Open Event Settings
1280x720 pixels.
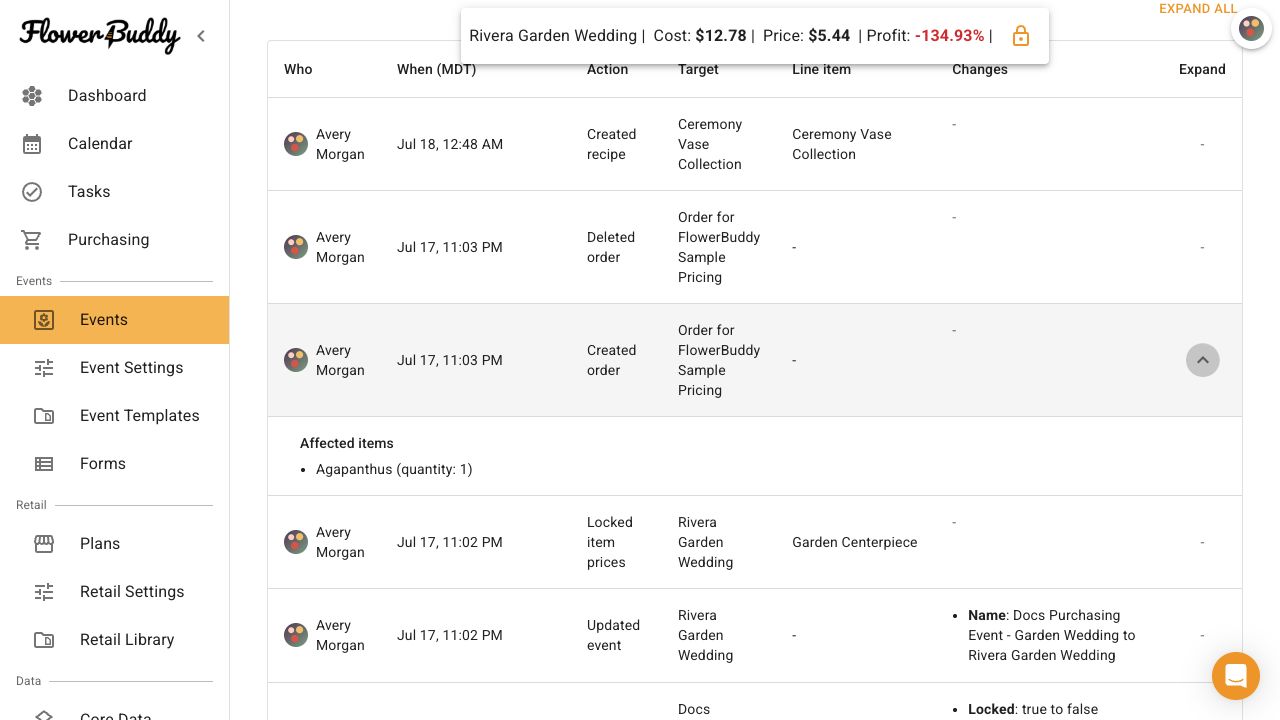tap(115, 368)
